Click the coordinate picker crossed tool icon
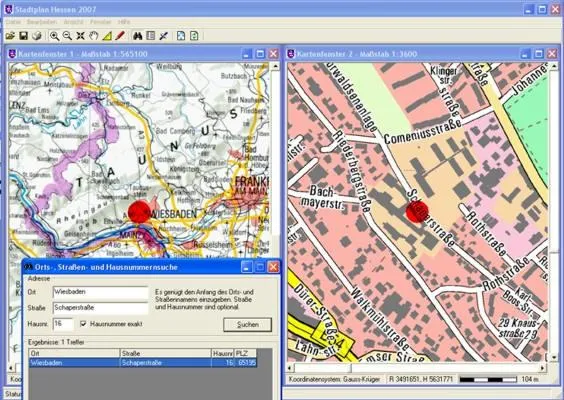564x400 pixels. 164,36
